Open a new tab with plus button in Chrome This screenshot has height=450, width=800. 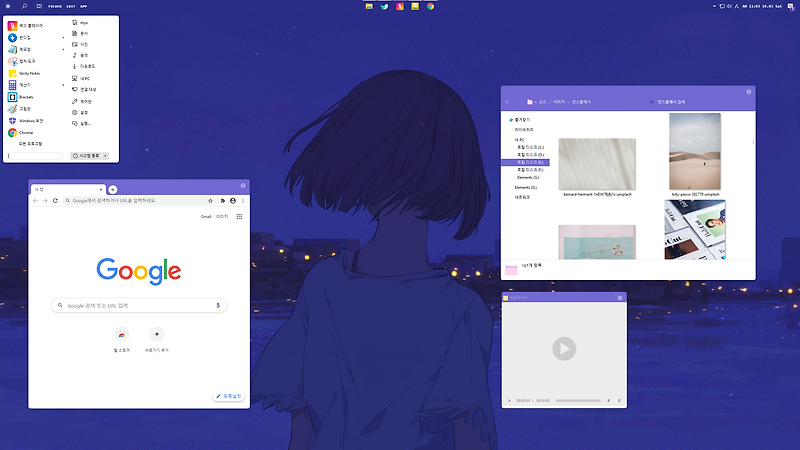[x=113, y=189]
